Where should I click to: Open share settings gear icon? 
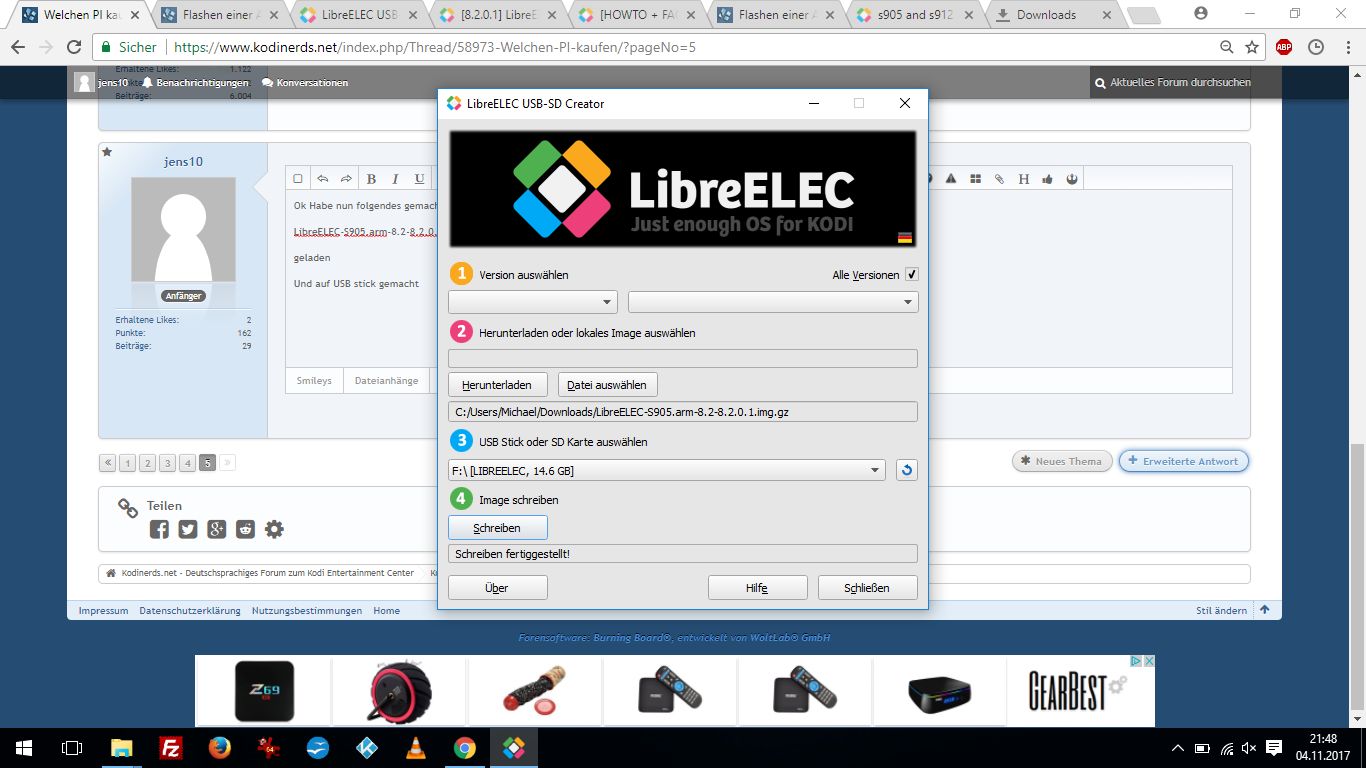[x=274, y=529]
